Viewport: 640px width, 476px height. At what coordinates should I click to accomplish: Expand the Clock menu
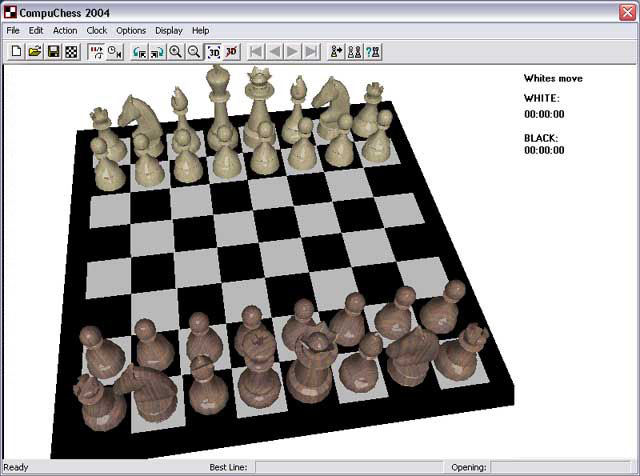click(x=97, y=31)
